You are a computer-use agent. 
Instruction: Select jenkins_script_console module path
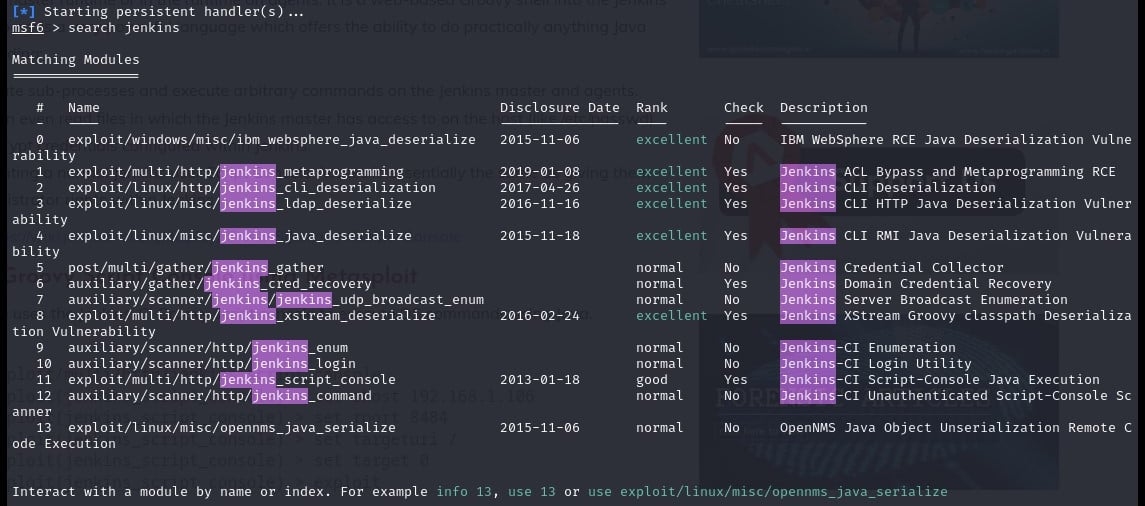231,380
